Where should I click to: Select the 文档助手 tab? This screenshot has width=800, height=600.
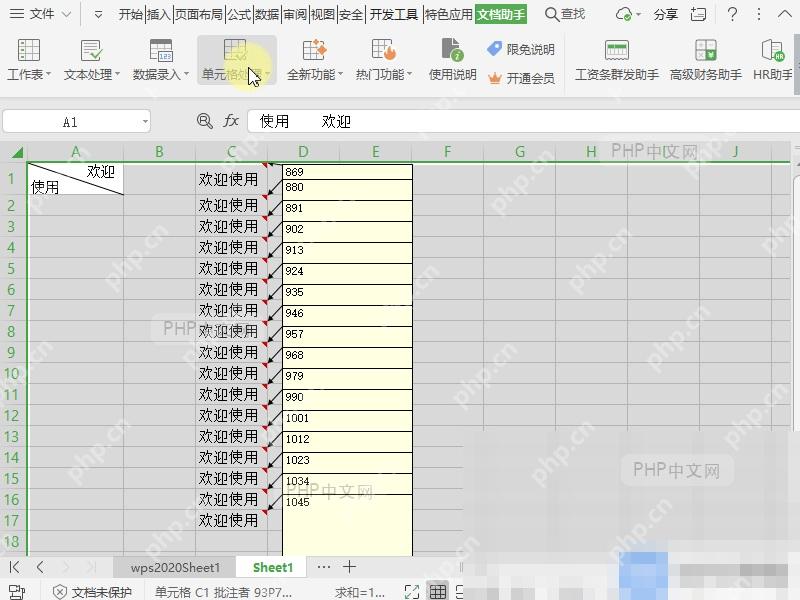501,14
